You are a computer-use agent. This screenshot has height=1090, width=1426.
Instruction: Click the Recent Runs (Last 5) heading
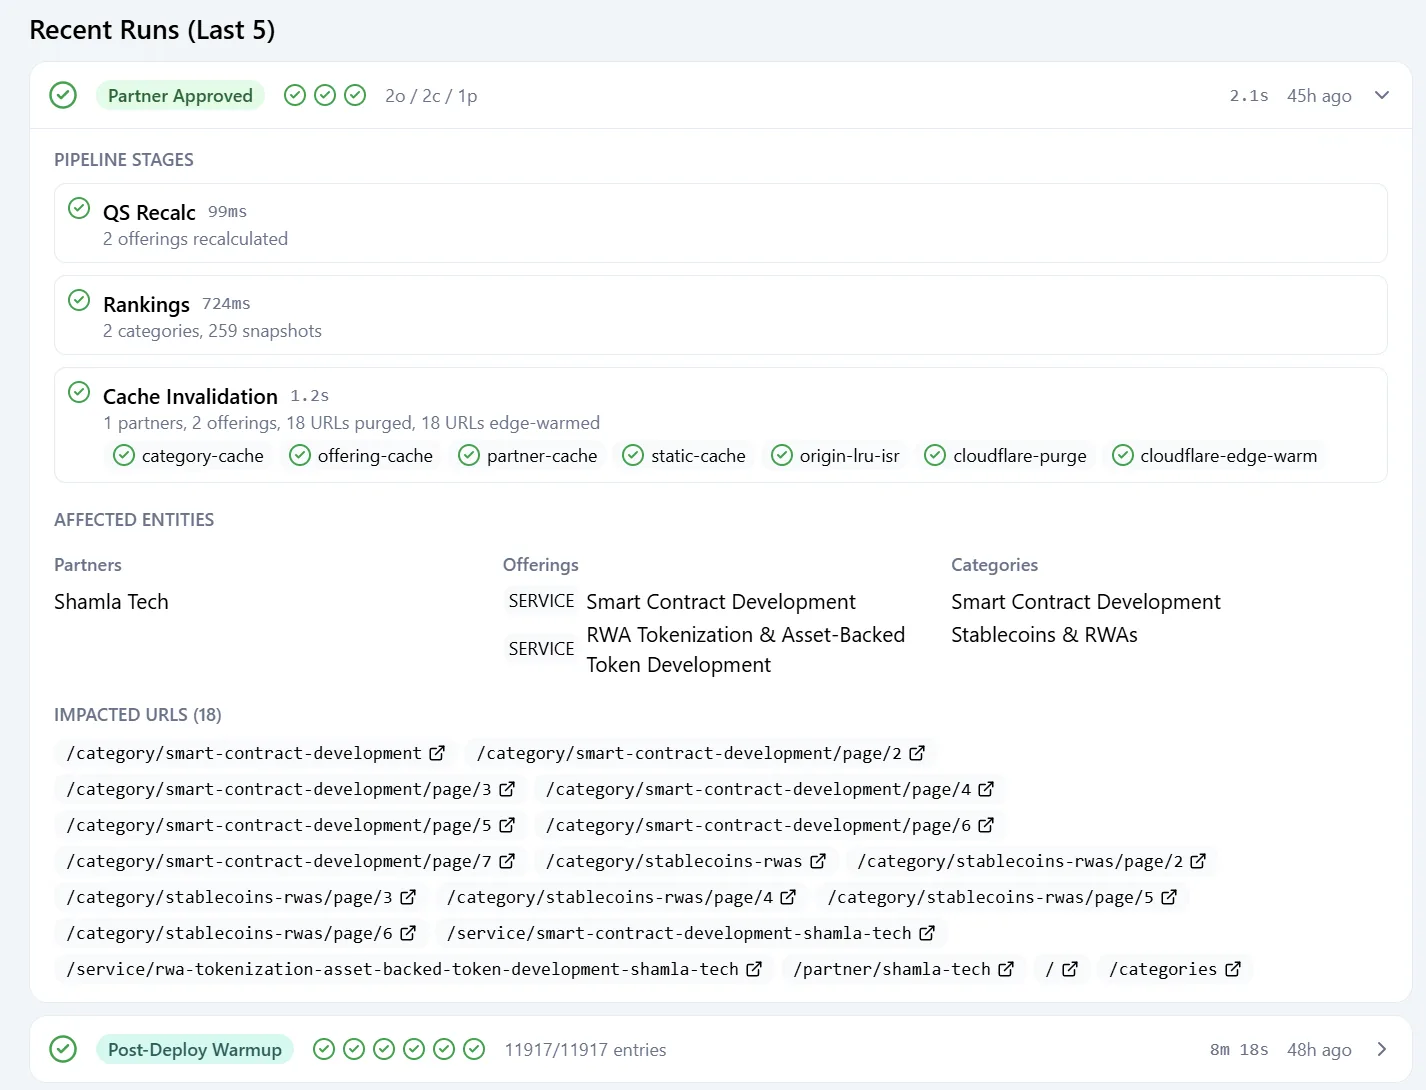point(152,29)
